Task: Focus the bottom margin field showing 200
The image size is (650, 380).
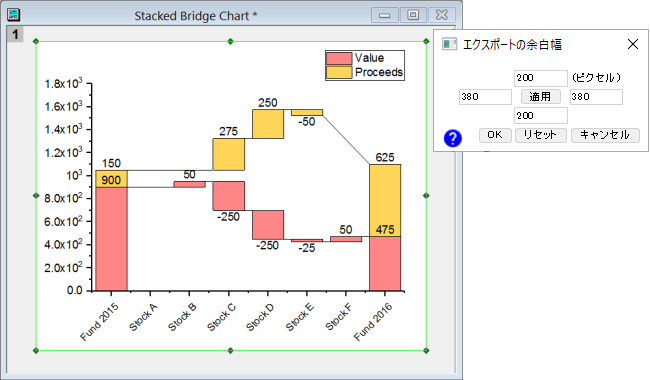Action: pyautogui.click(x=541, y=116)
